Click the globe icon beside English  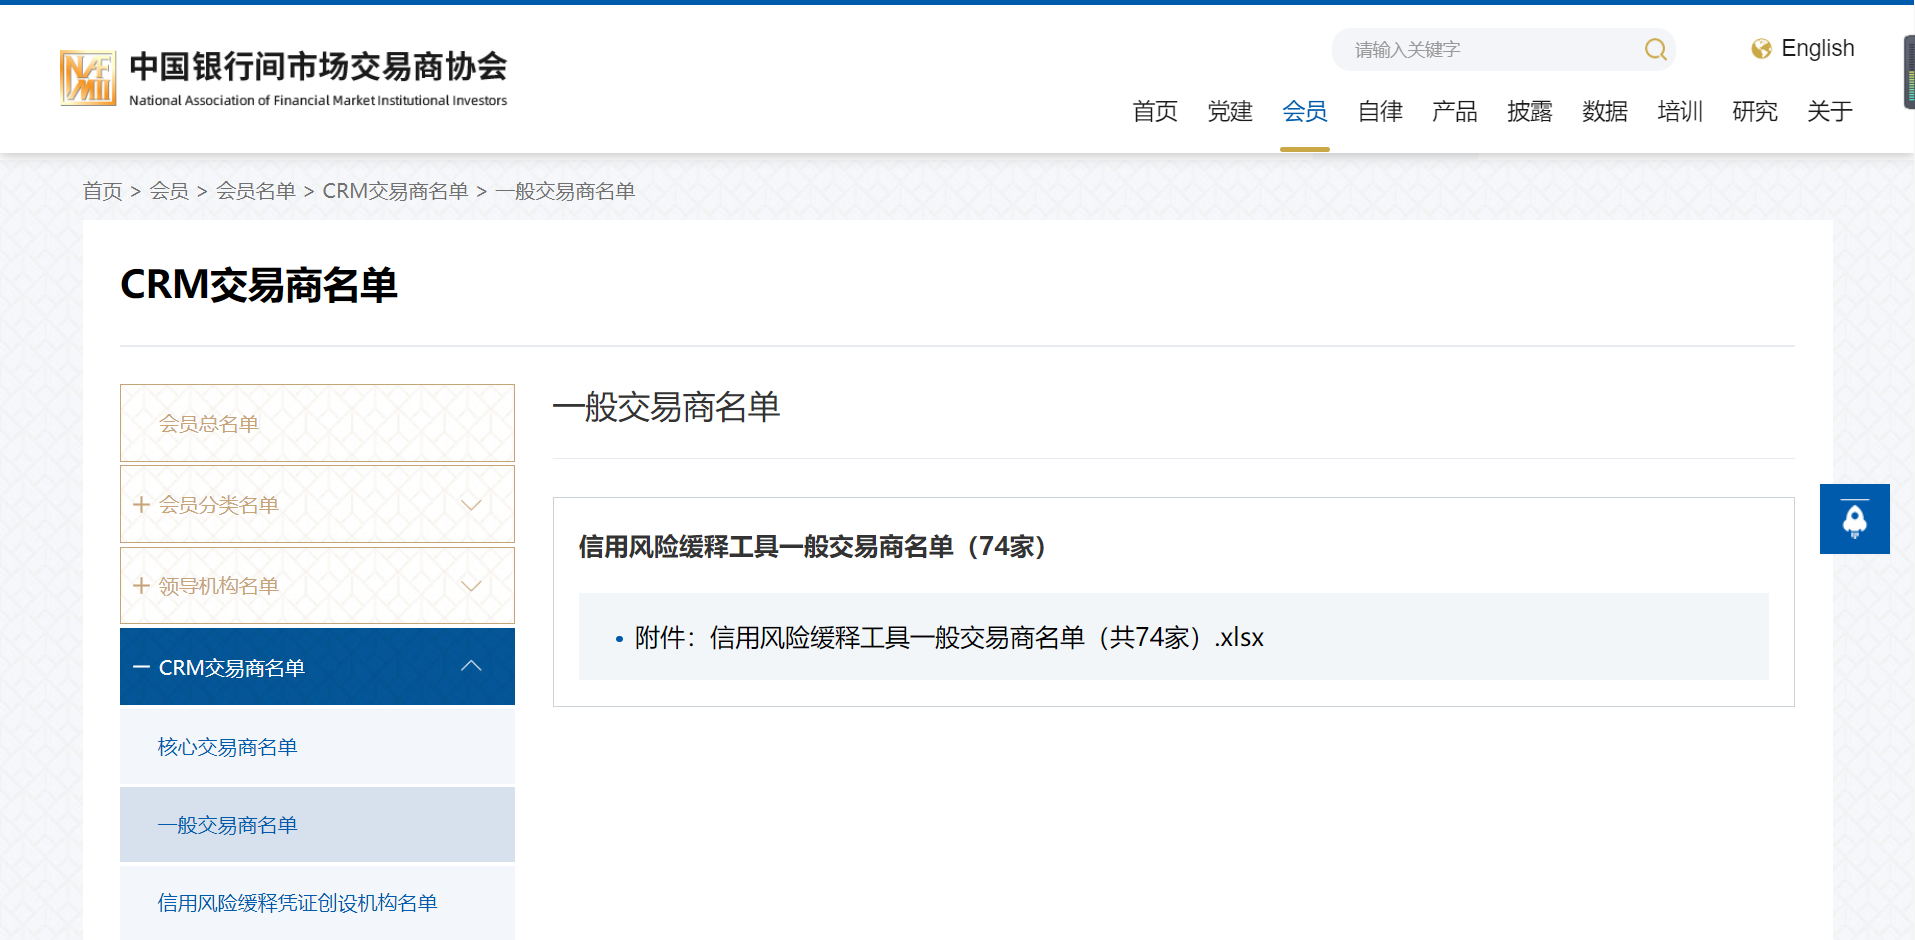[1761, 49]
